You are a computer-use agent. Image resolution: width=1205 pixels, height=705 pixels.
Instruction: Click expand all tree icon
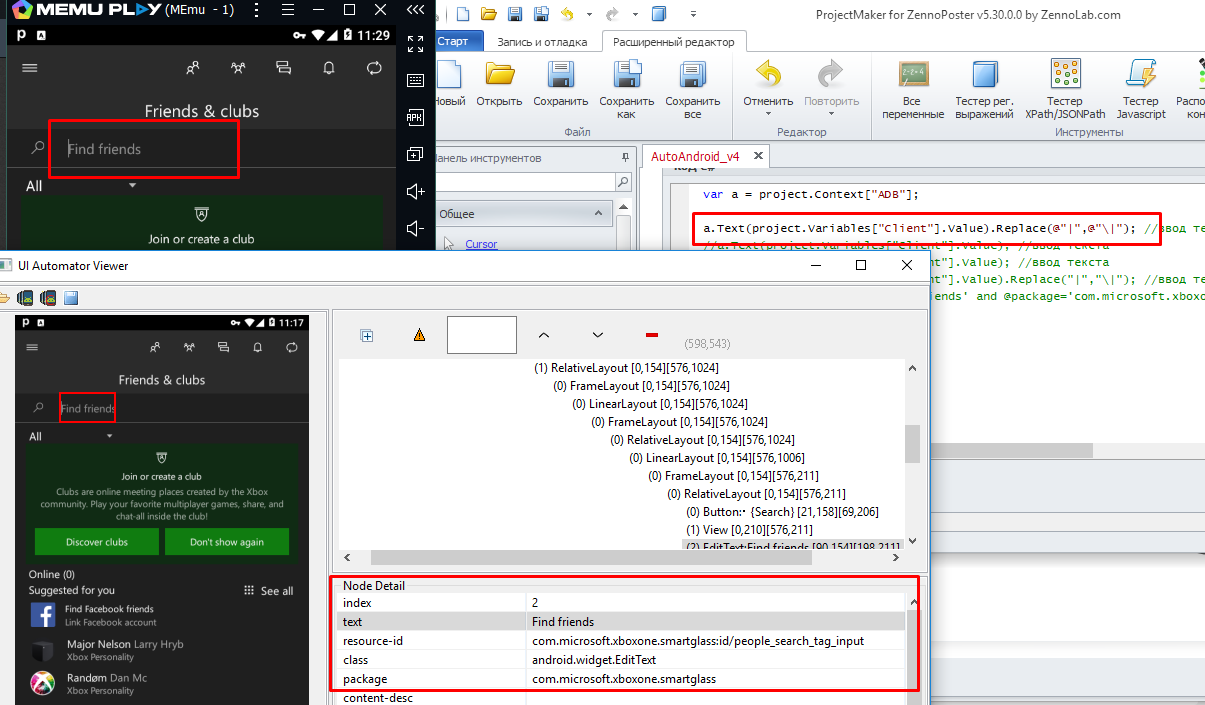(x=366, y=336)
